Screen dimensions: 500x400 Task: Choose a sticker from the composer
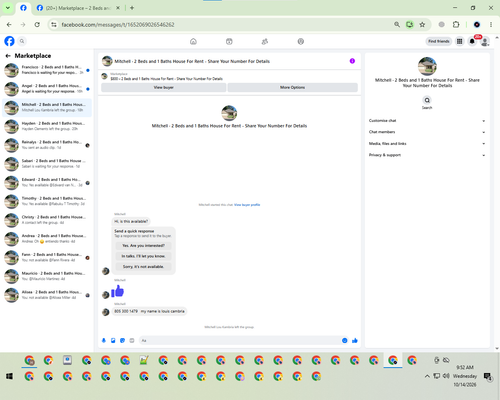123,340
